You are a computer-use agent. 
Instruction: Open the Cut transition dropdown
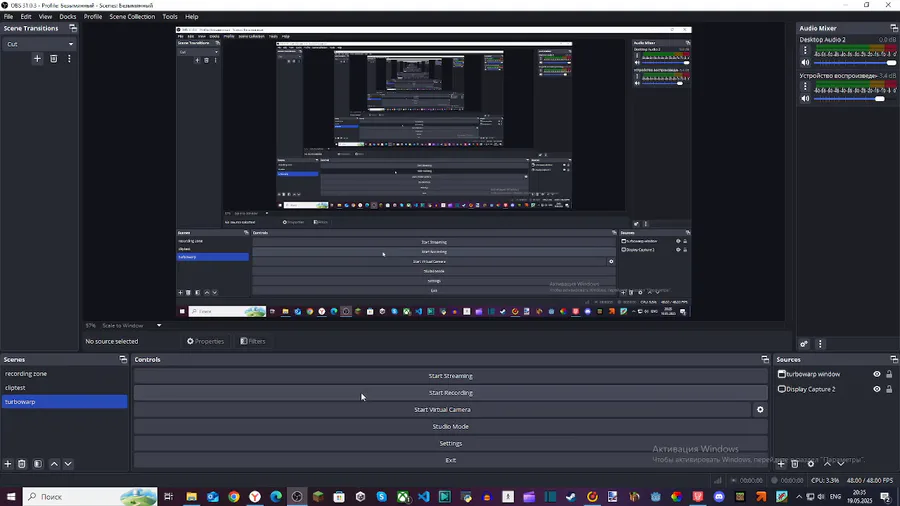coord(40,44)
